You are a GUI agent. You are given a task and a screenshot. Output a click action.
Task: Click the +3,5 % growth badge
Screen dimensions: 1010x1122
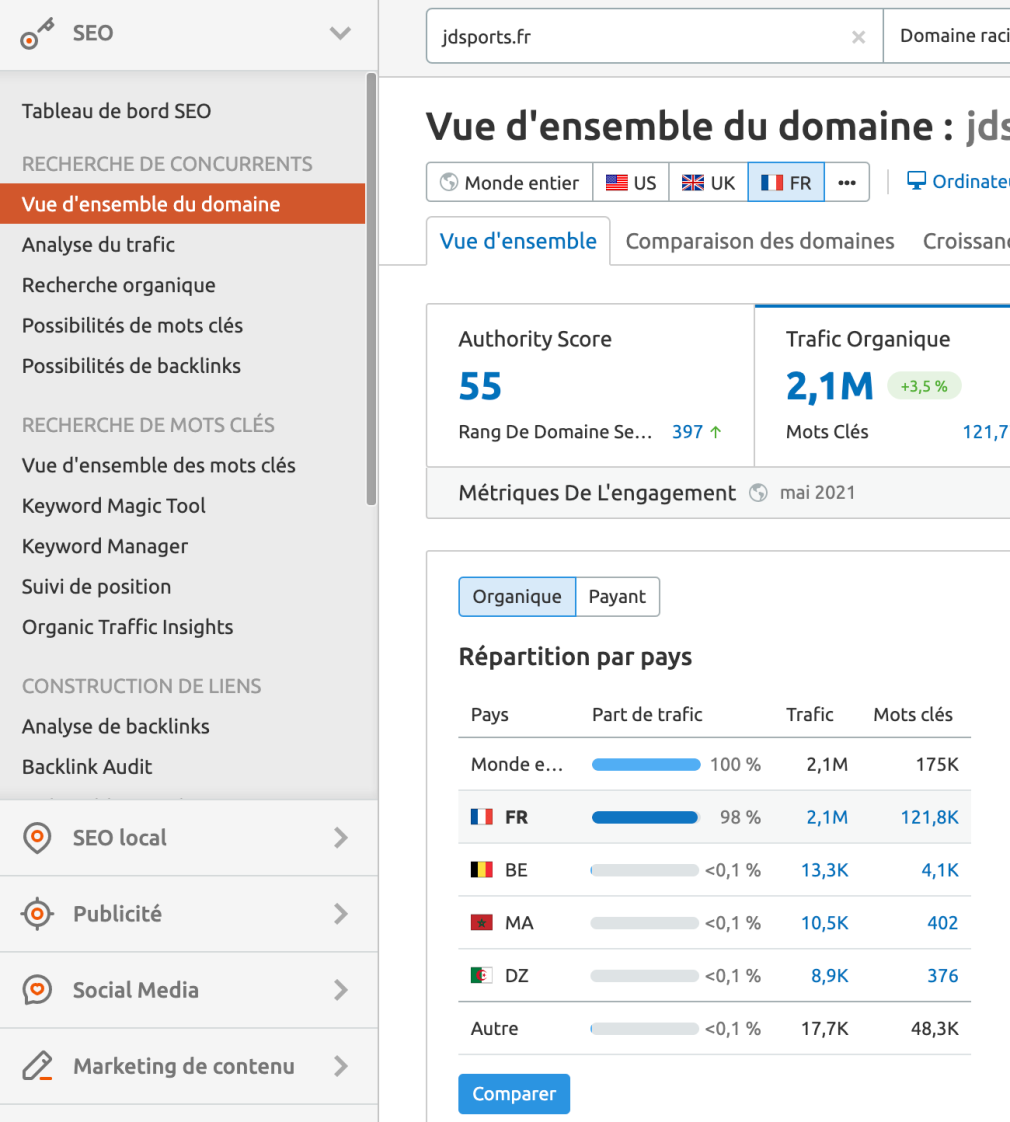[924, 386]
